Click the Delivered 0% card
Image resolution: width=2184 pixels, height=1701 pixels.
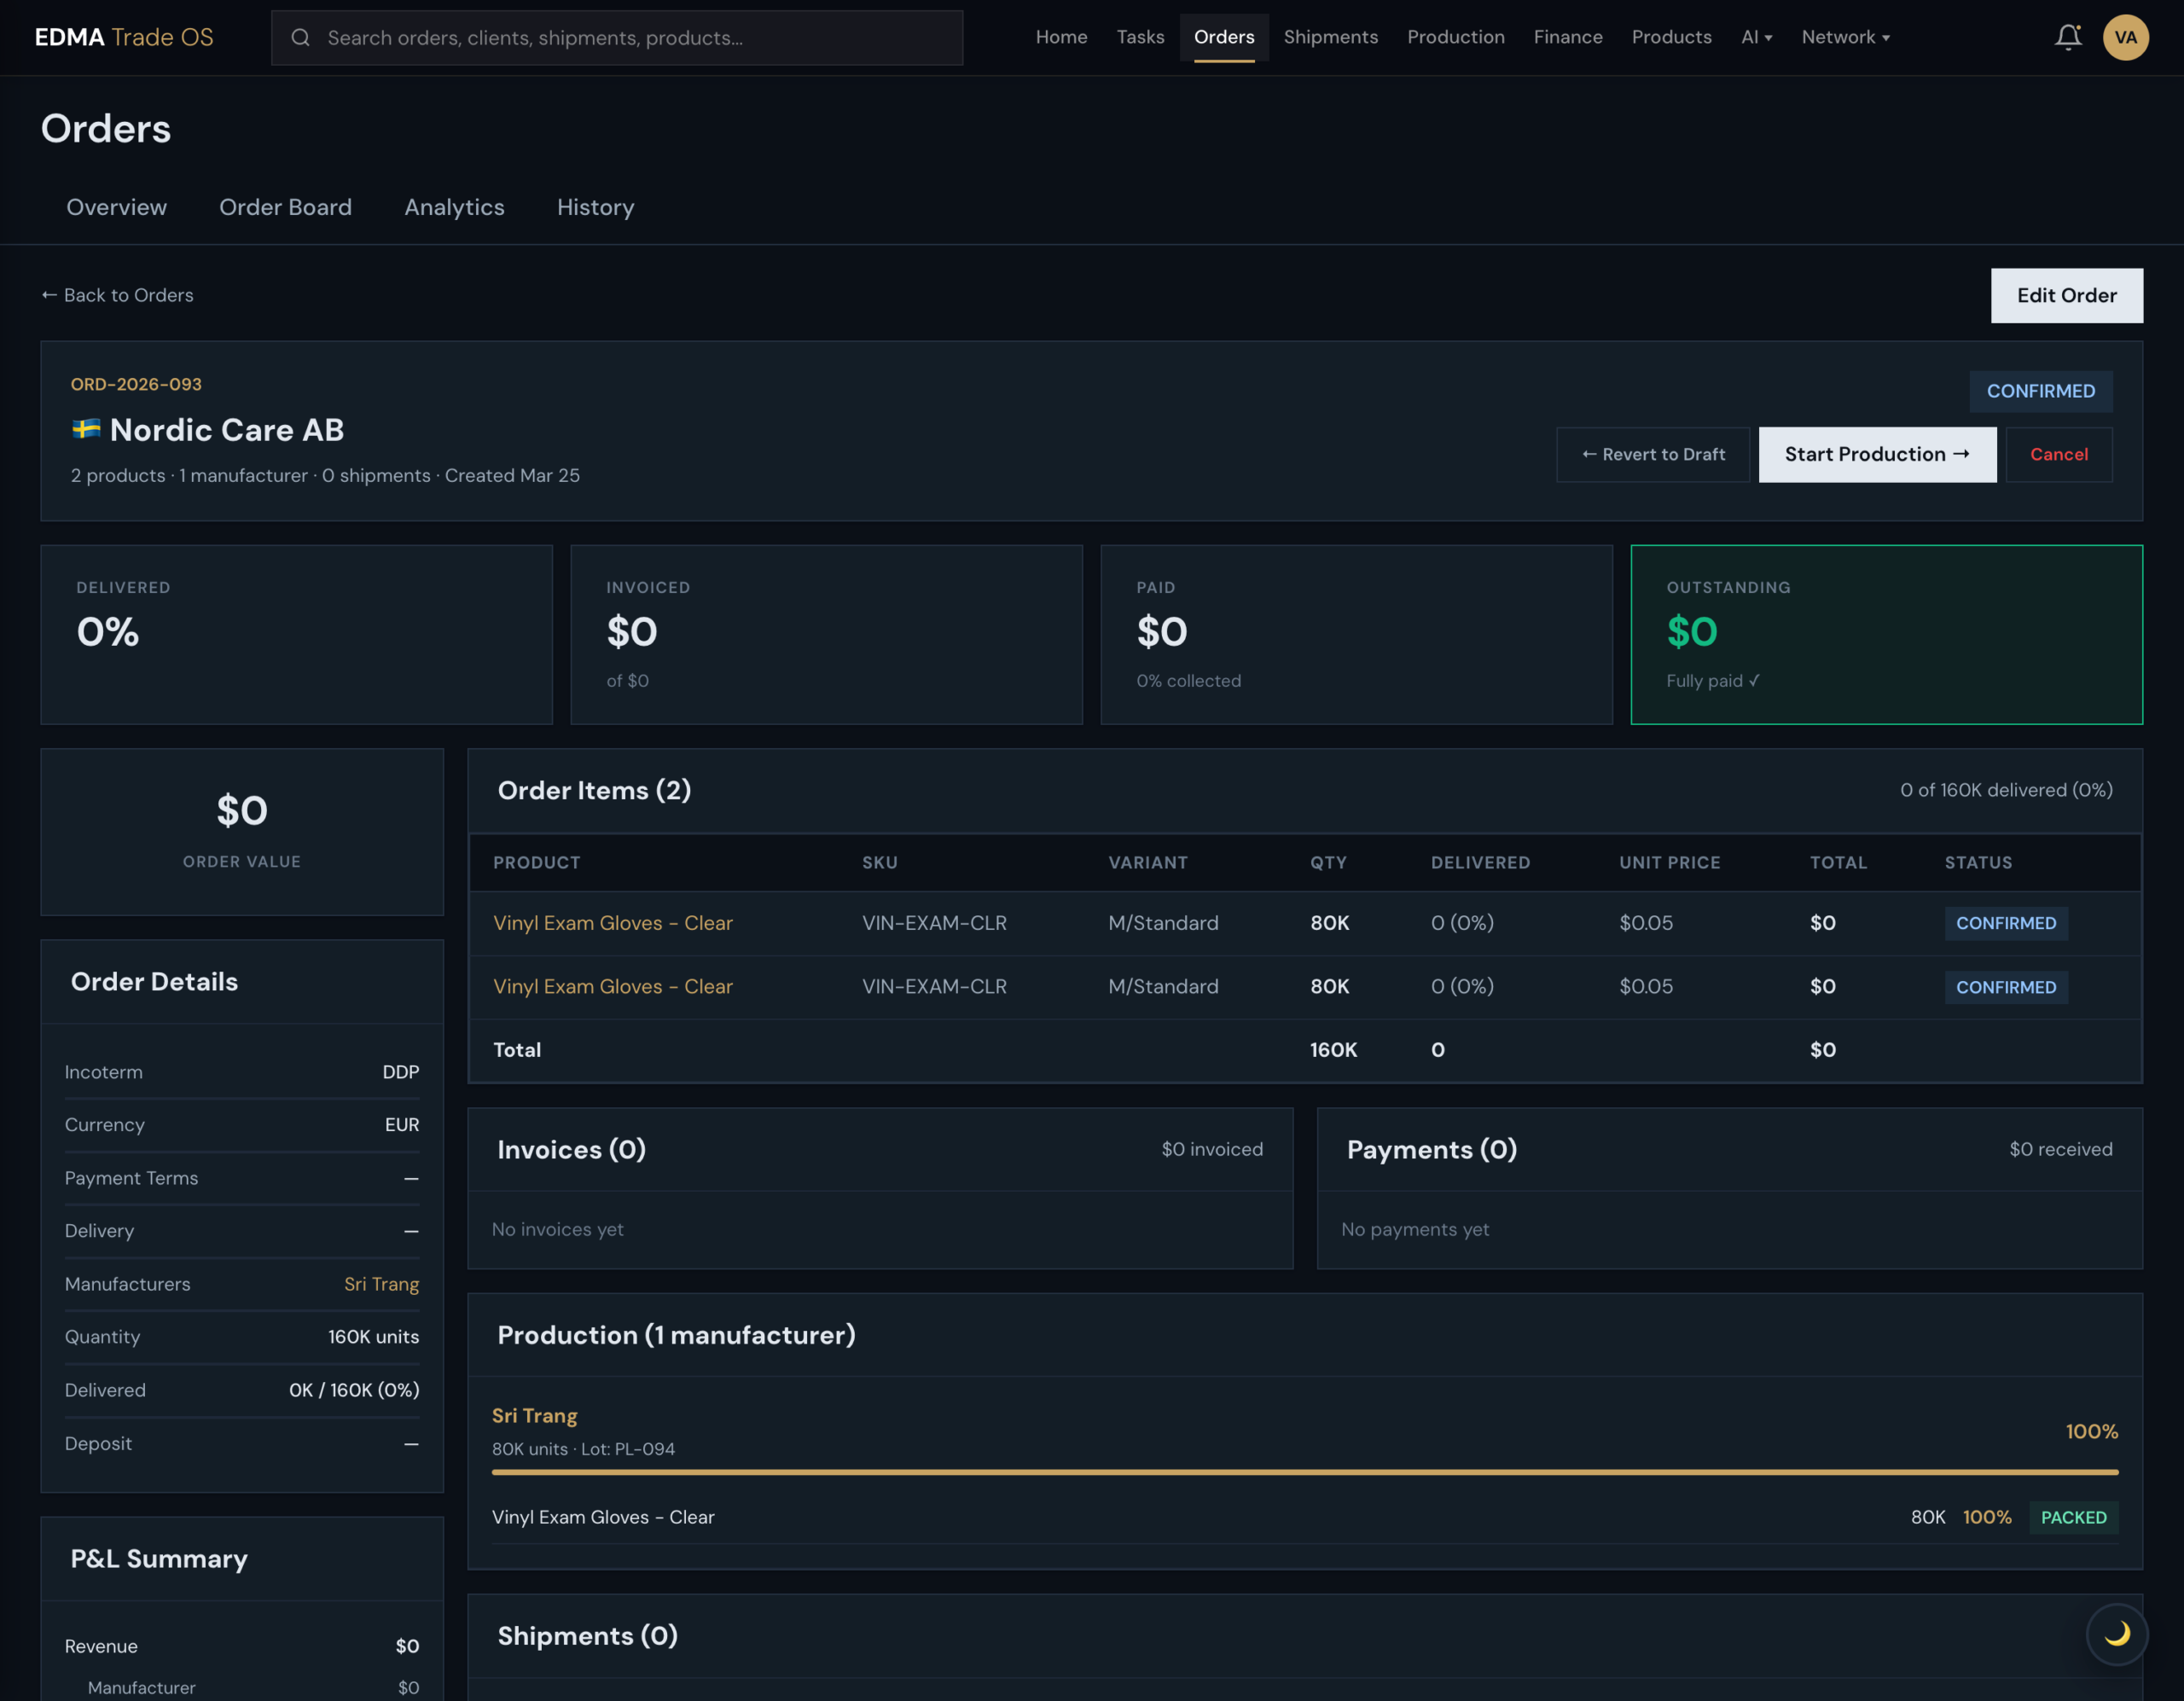tap(296, 634)
